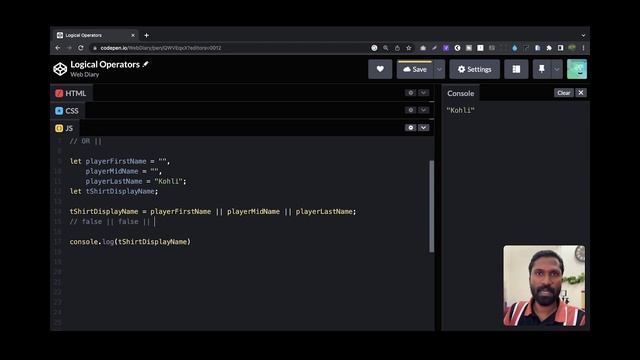Click the console.log(tShirtDisplayName) code line
640x360 pixels.
[130, 242]
